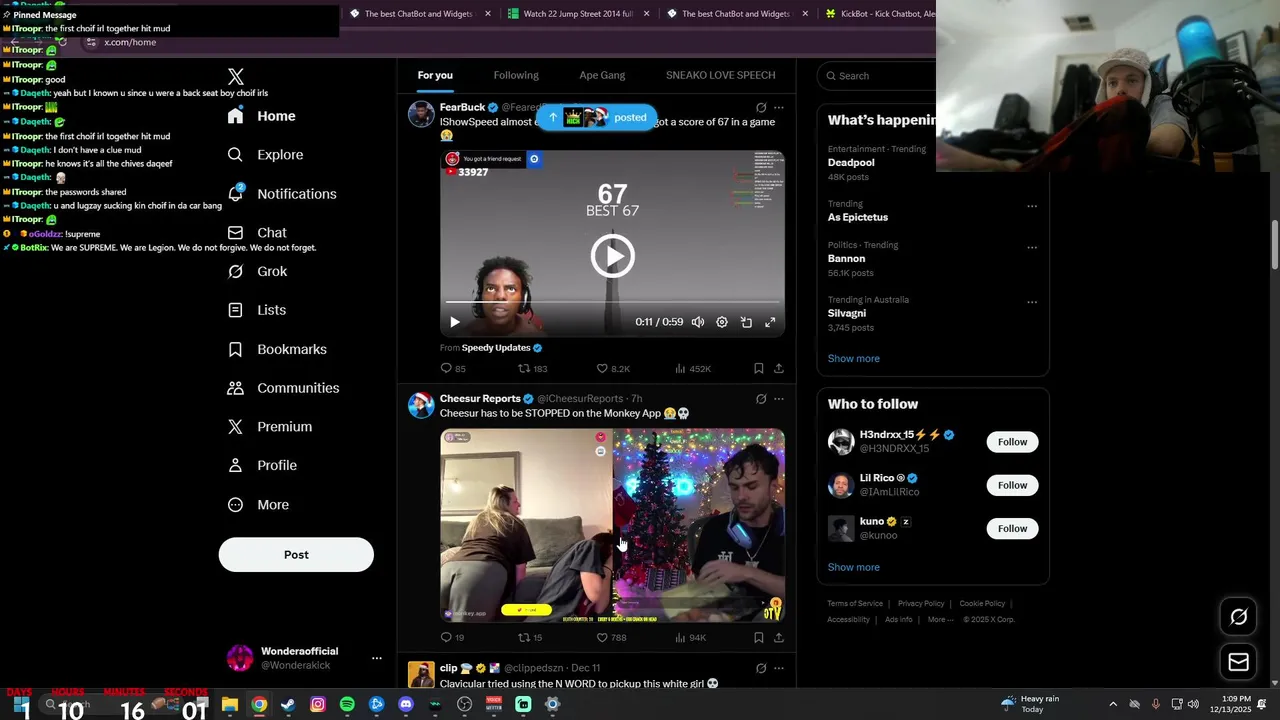Mute the FearBuck video volume icon
Viewport: 1280px width, 720px height.
(698, 322)
